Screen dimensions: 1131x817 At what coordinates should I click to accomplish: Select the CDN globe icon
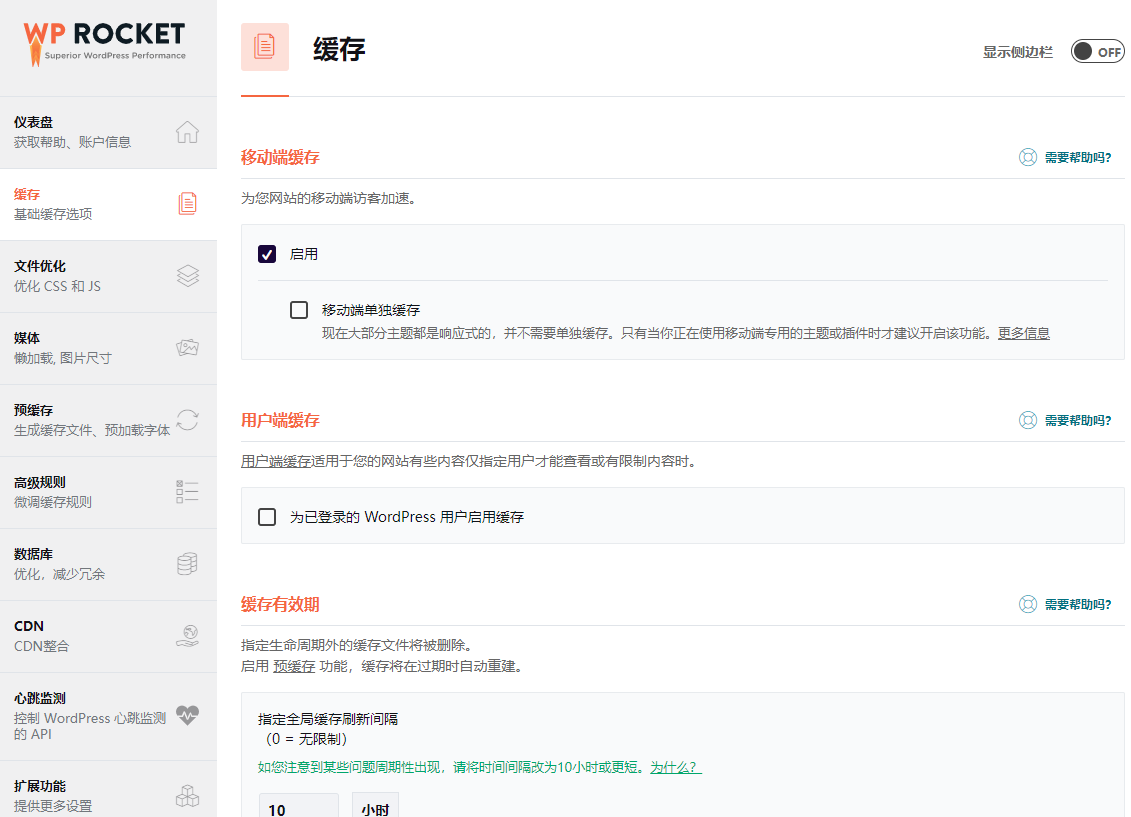187,634
